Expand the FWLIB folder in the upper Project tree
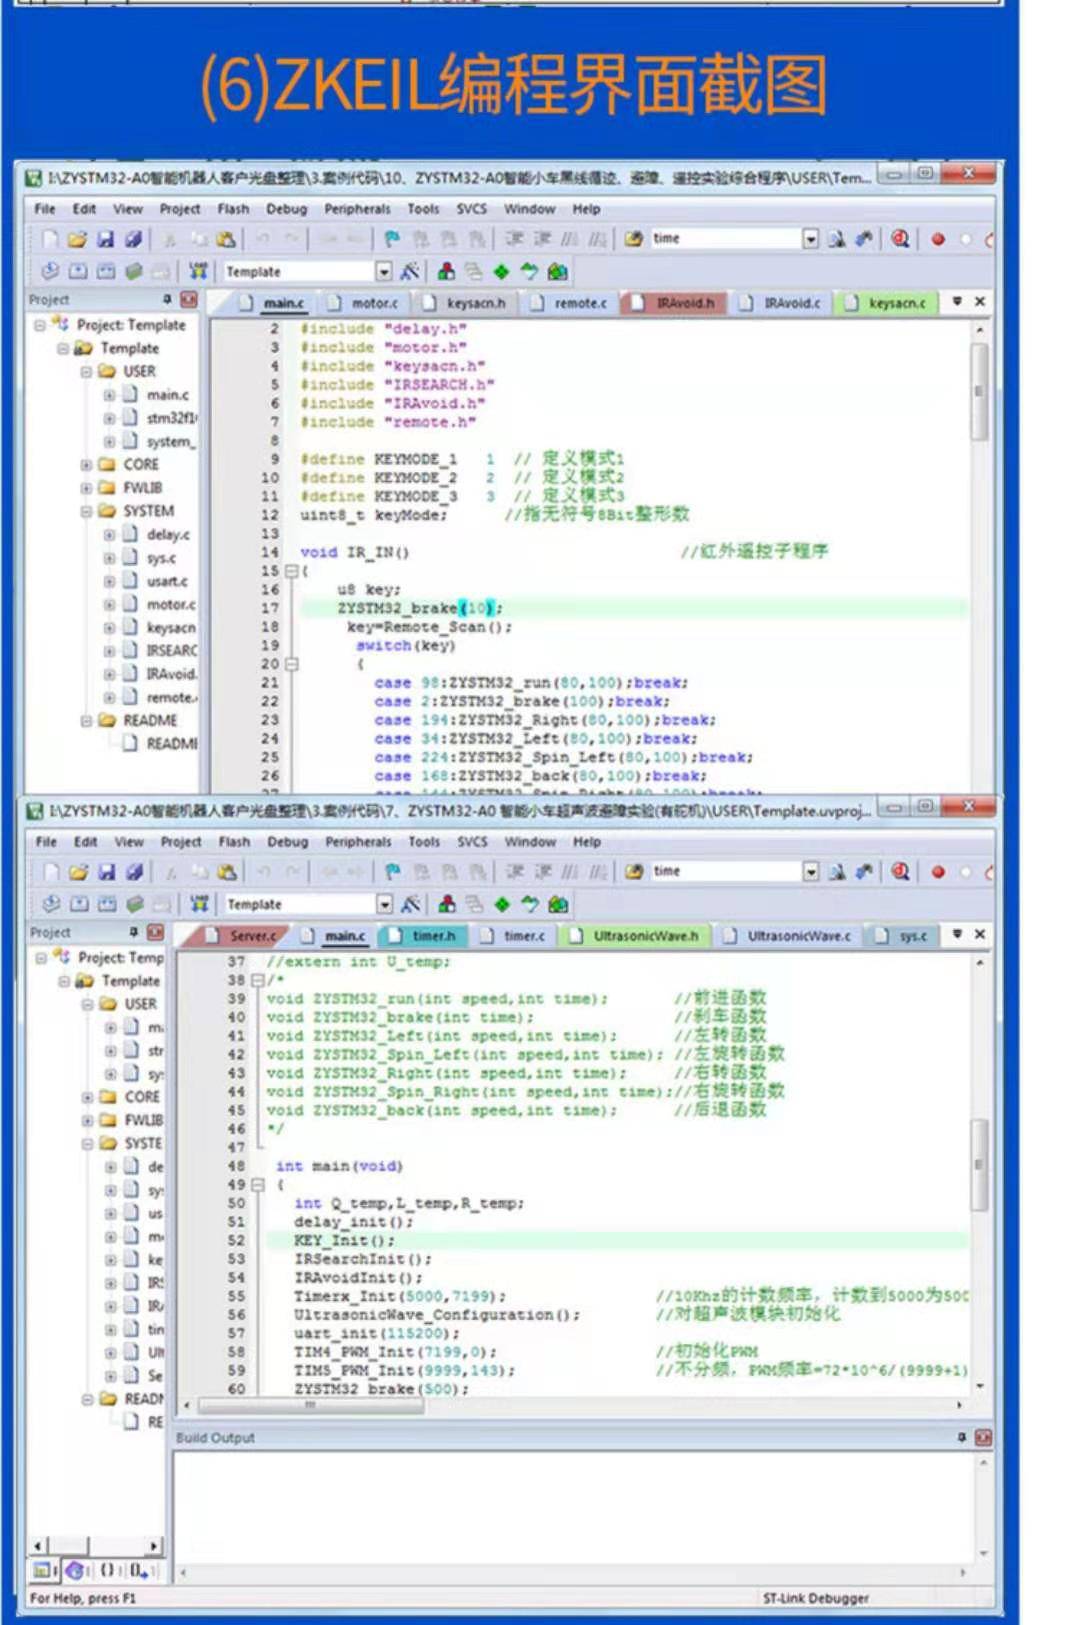1080x1625 pixels. (x=86, y=488)
